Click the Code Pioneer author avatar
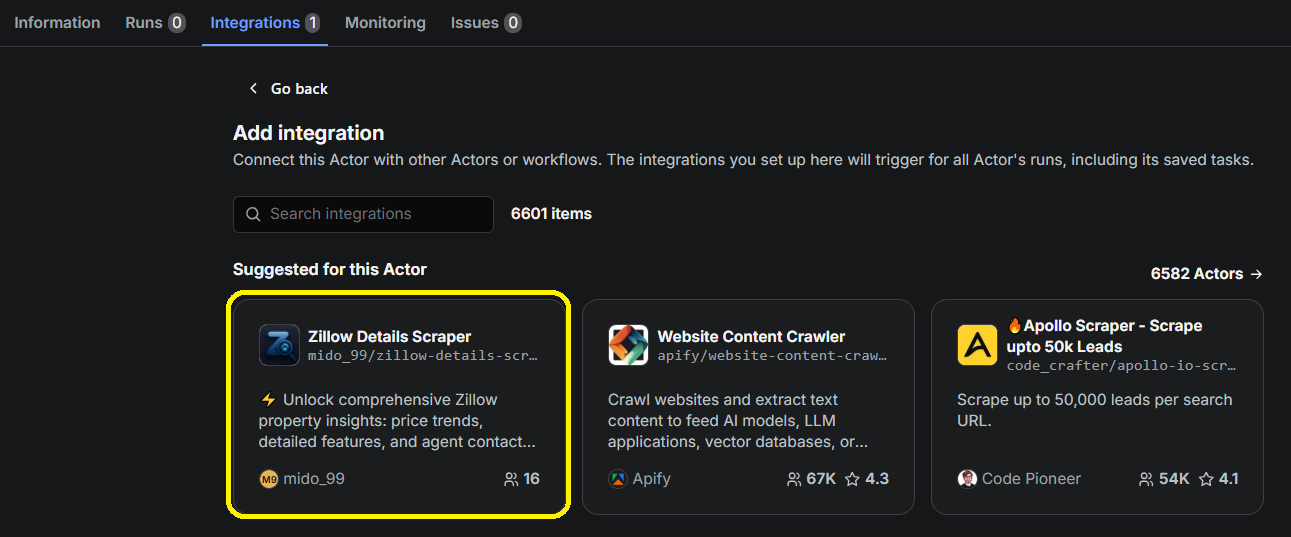The height and width of the screenshot is (537, 1291). coord(966,479)
